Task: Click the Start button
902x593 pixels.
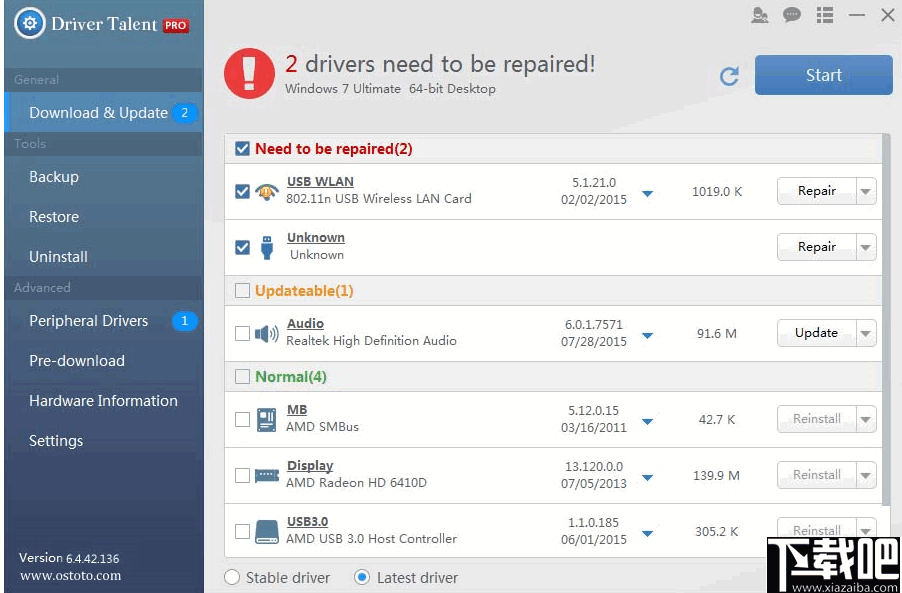Action: 823,75
